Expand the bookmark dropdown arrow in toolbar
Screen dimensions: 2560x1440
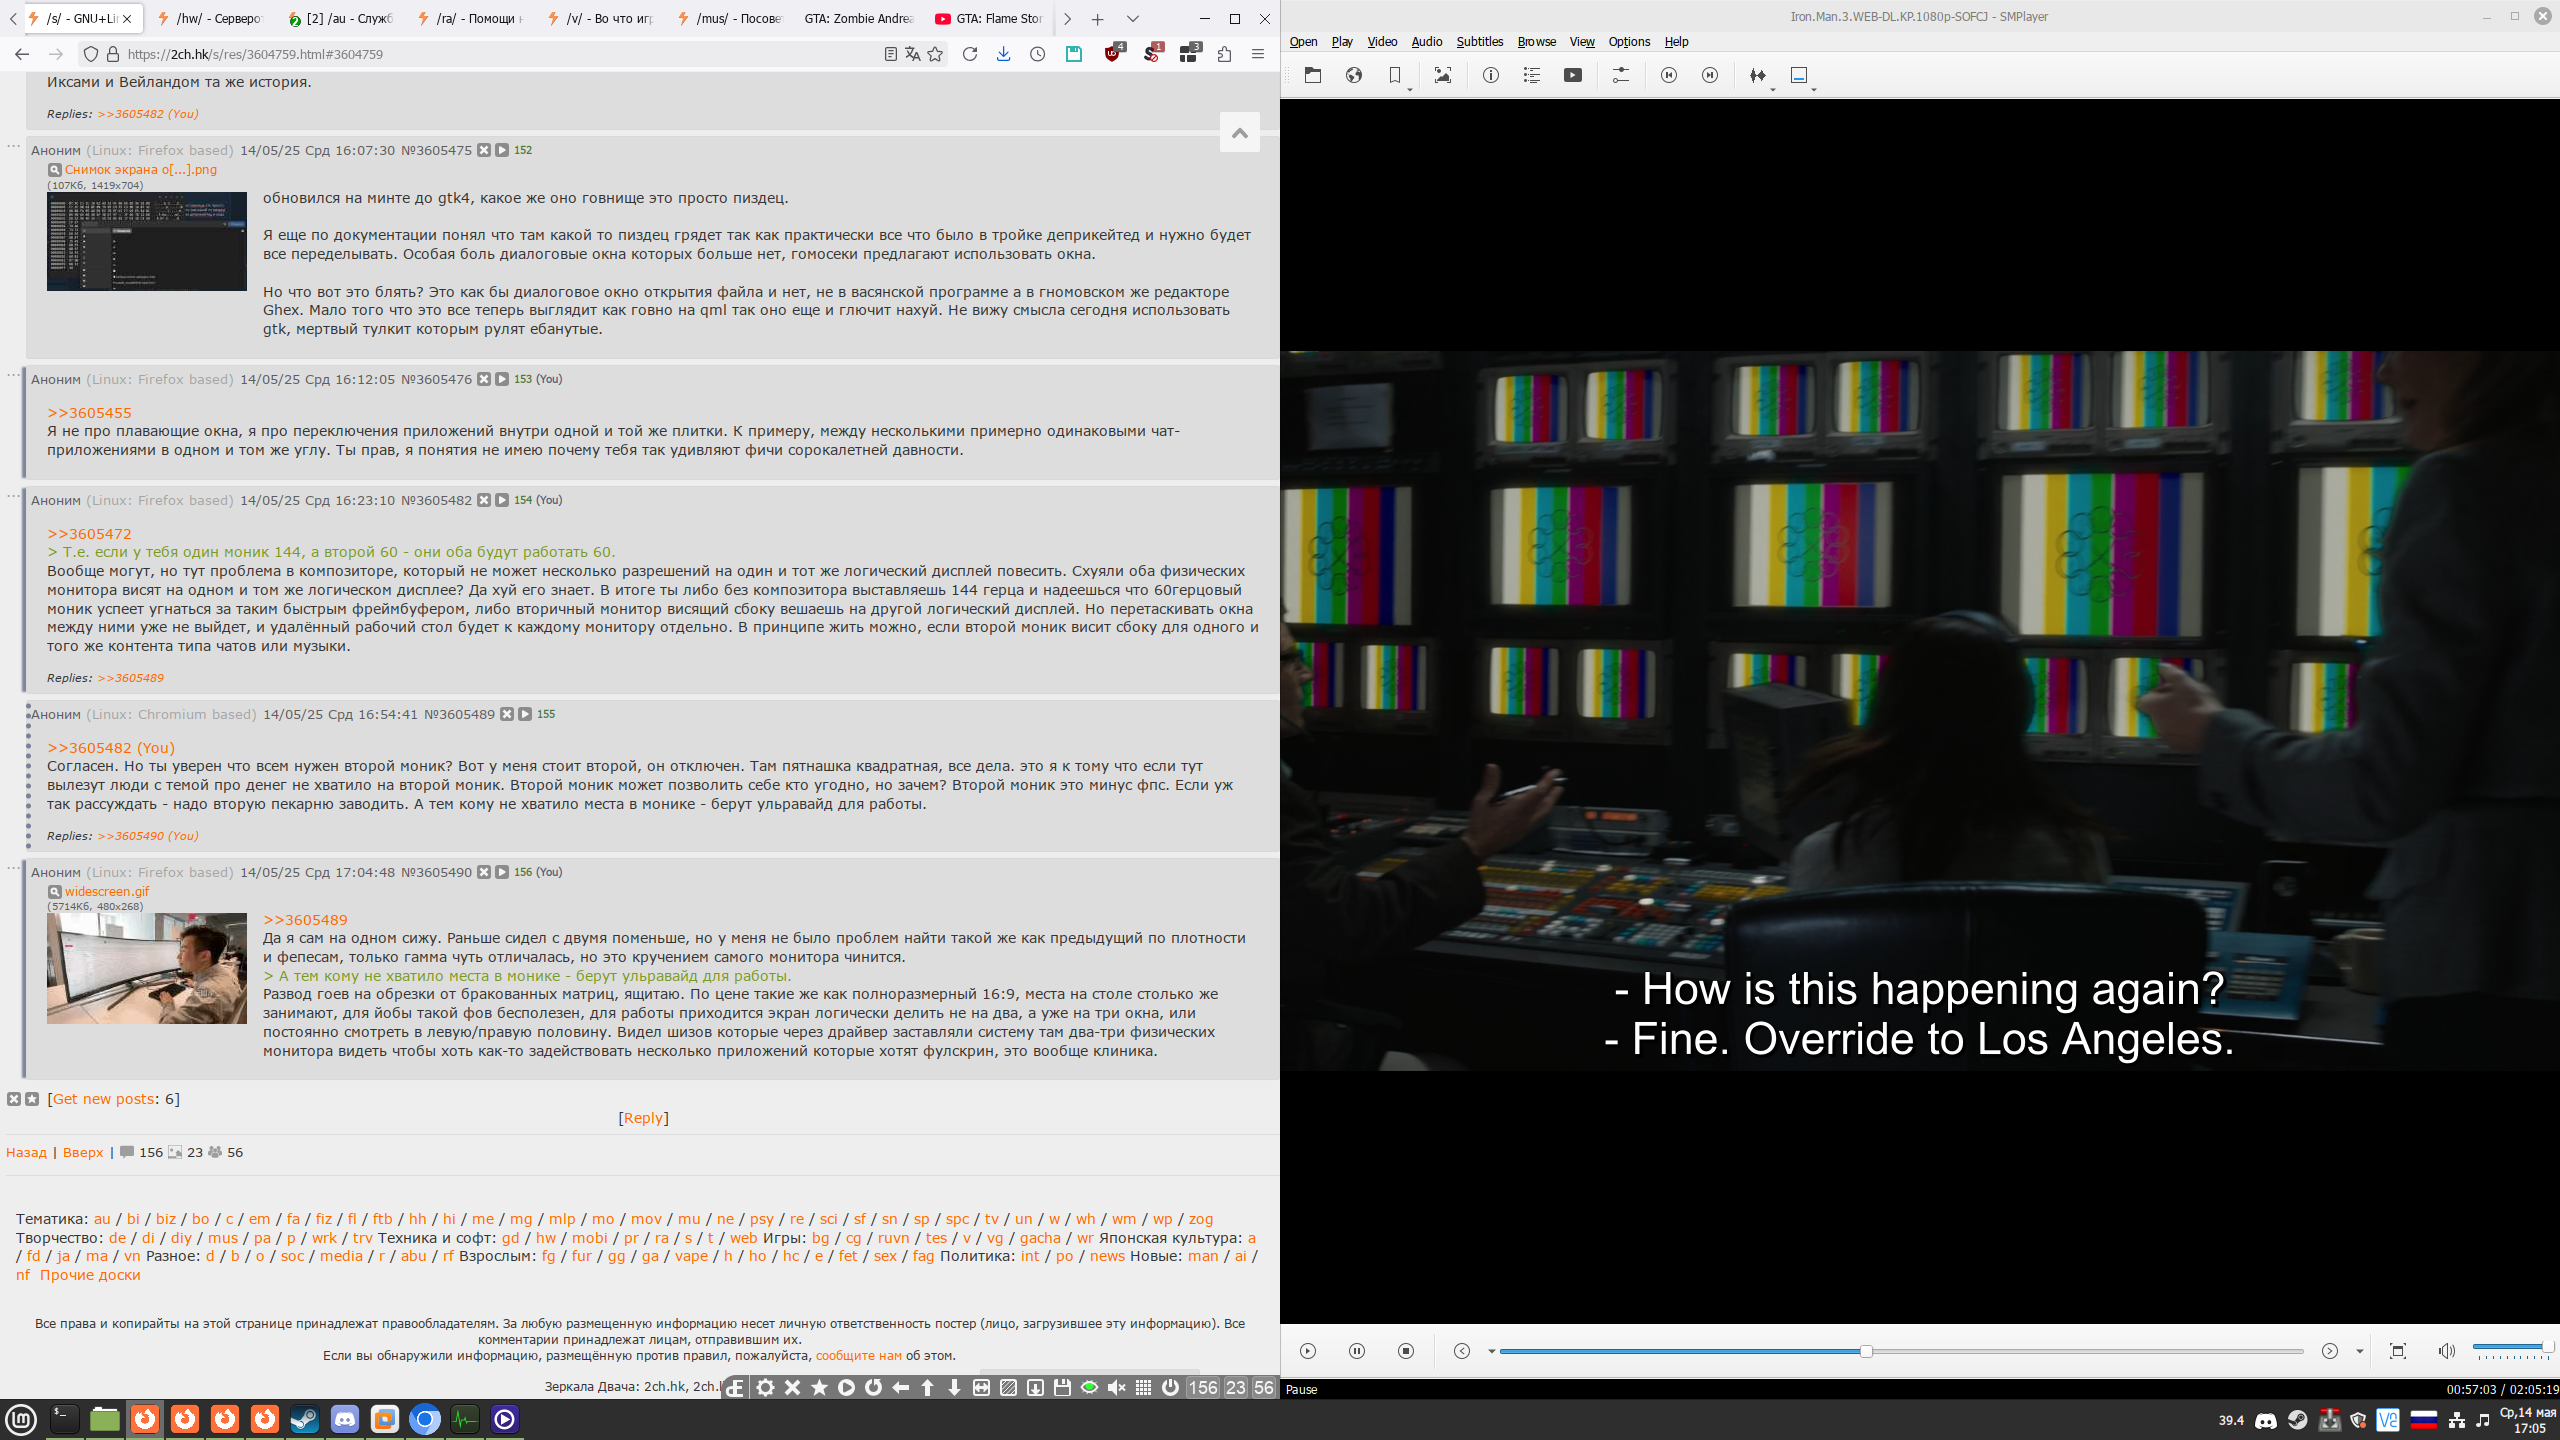[x=1410, y=90]
